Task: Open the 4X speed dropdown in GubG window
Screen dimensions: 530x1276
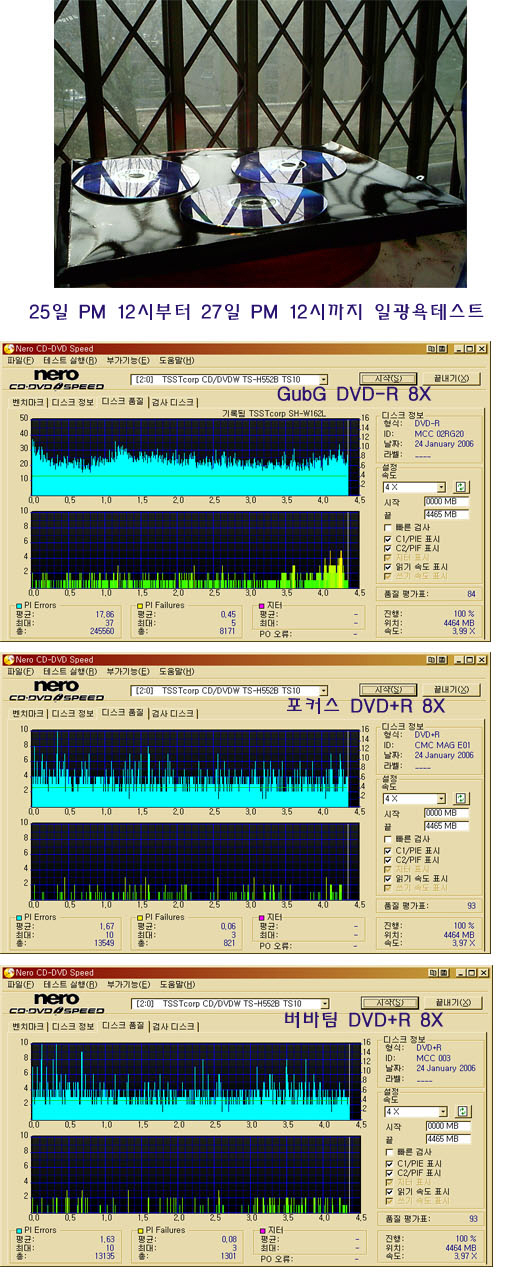Action: tap(441, 487)
